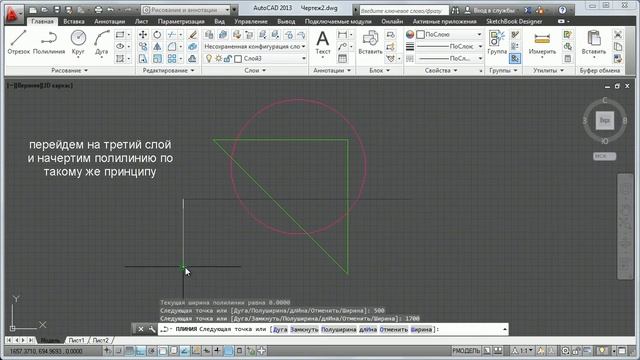Click the Mirror tool icon

coord(157,47)
